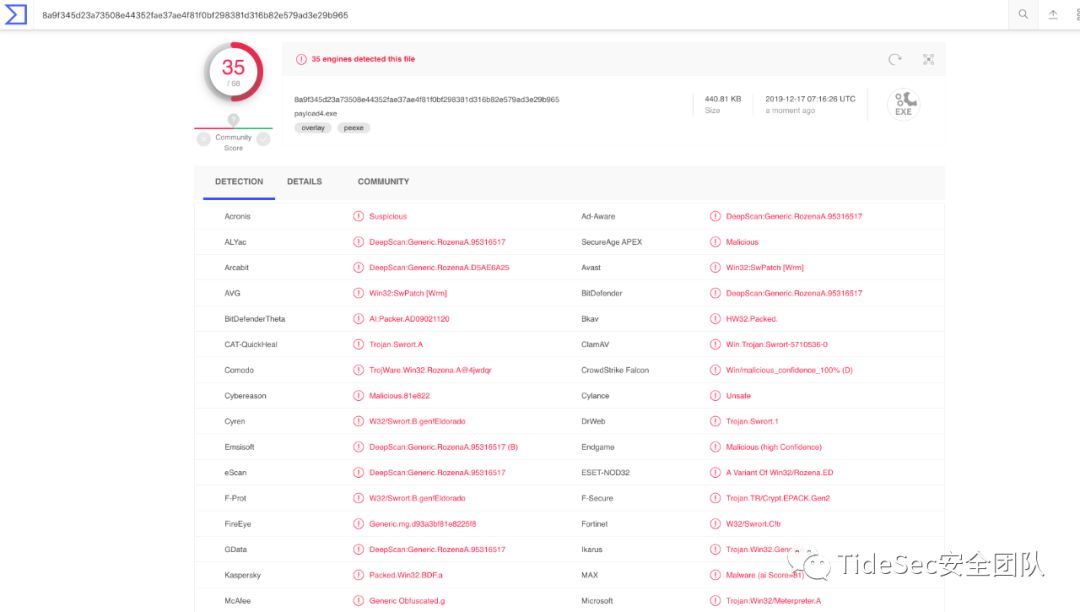Click 'A Variant Of Win32/Rozena.ED' result

pos(780,472)
